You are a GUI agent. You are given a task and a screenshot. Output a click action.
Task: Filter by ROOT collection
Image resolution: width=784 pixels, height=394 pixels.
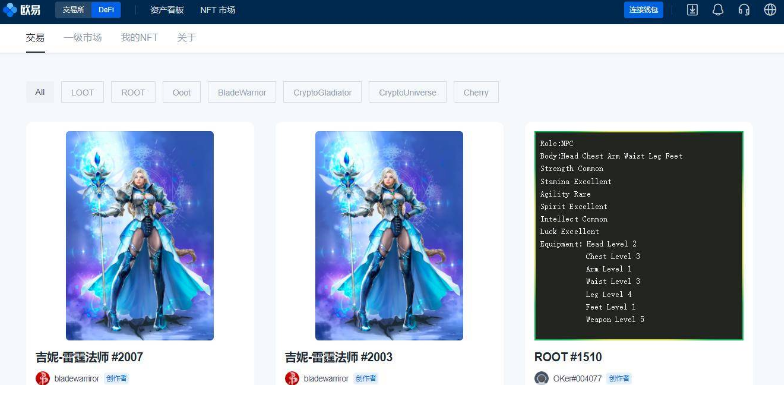134,92
